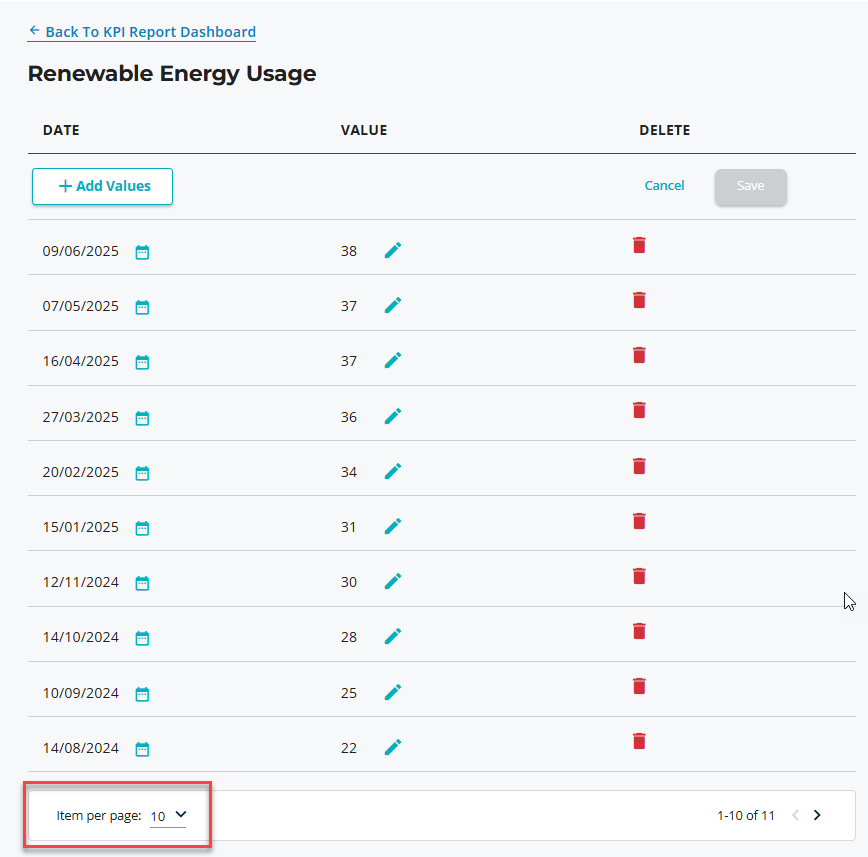Edit the value 36 with pencil icon
The image size is (868, 857).
pos(393,416)
